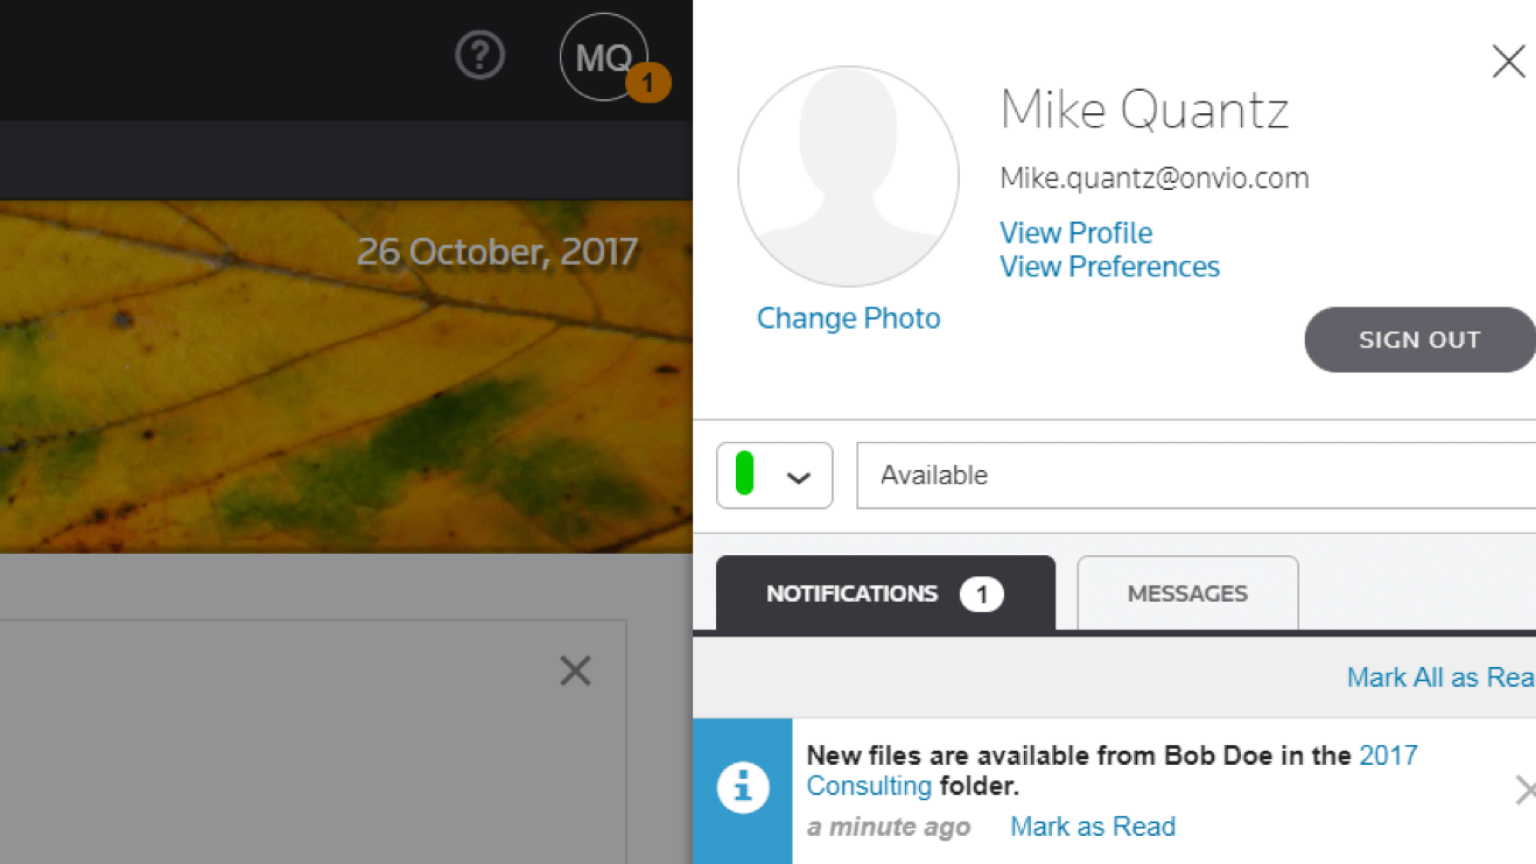Image resolution: width=1536 pixels, height=864 pixels.
Task: Click the orange notification badge on avatar
Action: (x=648, y=83)
